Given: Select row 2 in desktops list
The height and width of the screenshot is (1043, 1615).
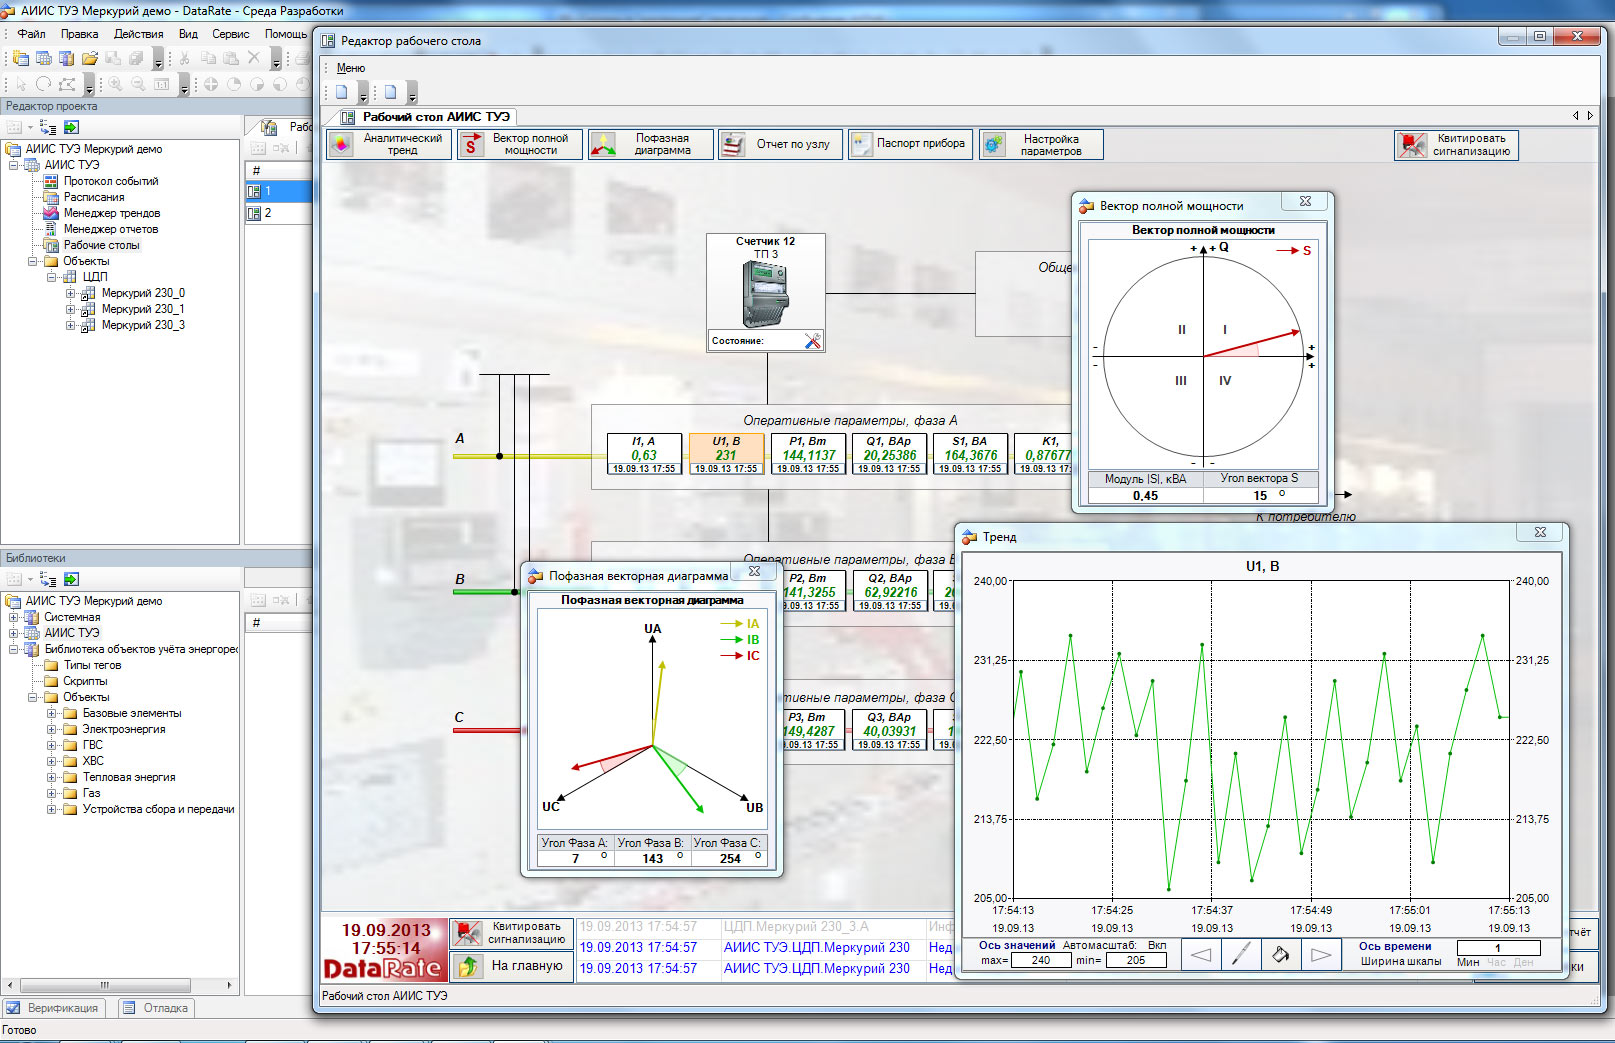Looking at the screenshot, I should pos(278,213).
